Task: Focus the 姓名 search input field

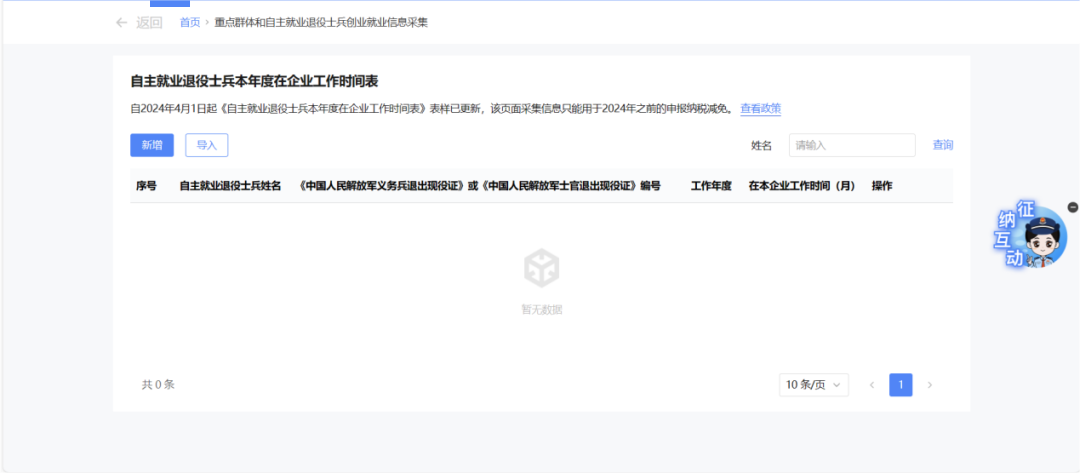Action: point(851,145)
